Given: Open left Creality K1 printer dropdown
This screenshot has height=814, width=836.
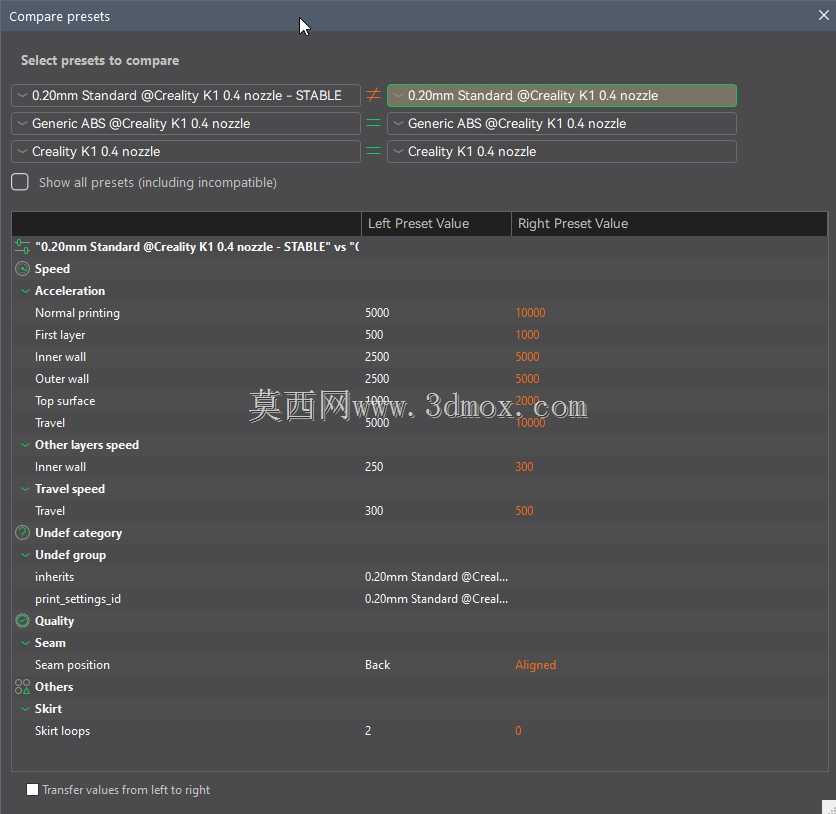Looking at the screenshot, I should pyautogui.click(x=186, y=151).
